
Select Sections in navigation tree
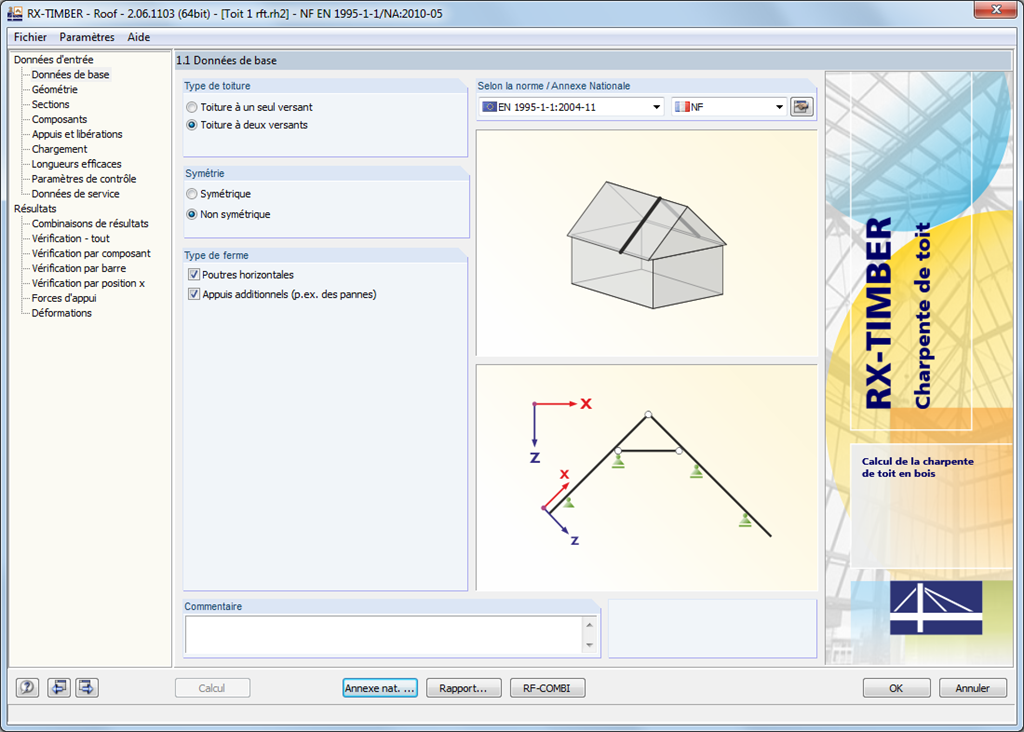(x=50, y=104)
